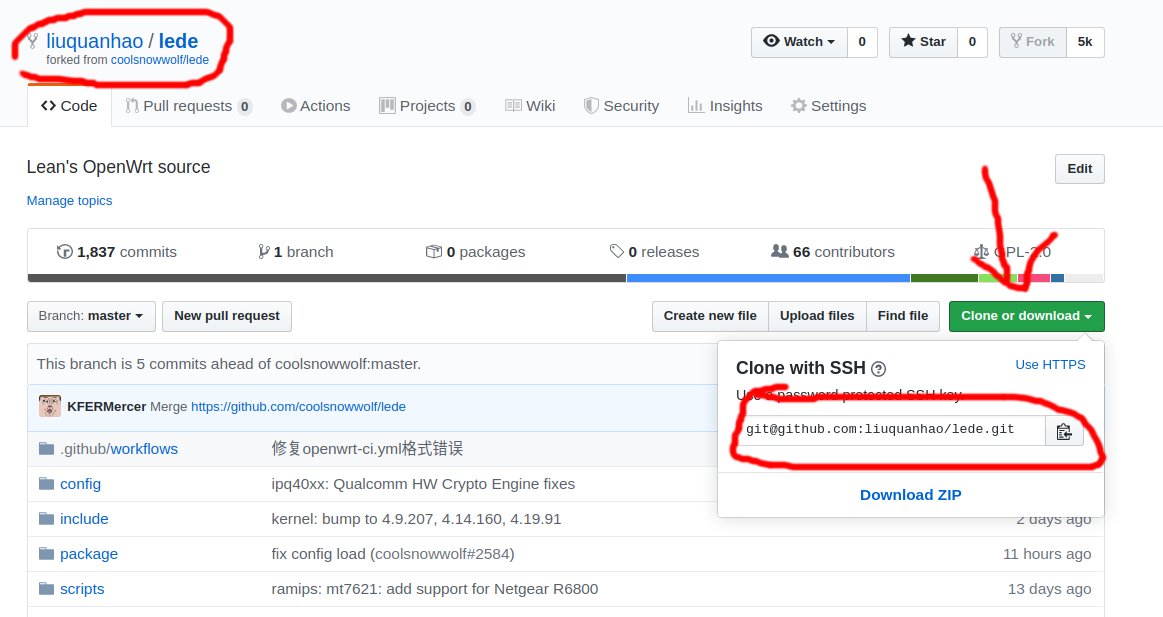Open Manage topics link
The width and height of the screenshot is (1163, 617).
70,200
